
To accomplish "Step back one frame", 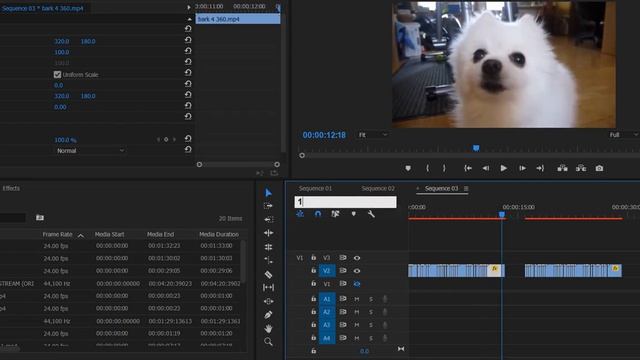I will pyautogui.click(x=485, y=168).
